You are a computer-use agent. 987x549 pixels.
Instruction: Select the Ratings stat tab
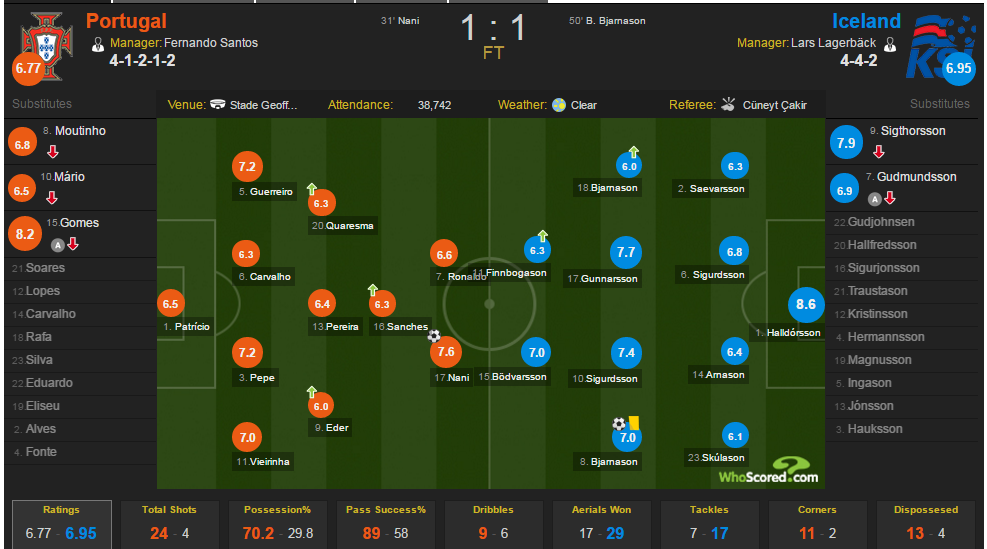(x=62, y=523)
